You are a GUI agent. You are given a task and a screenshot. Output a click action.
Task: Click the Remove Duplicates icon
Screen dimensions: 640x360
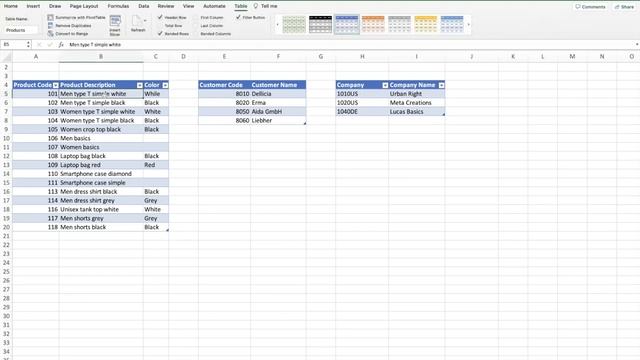(x=50, y=26)
